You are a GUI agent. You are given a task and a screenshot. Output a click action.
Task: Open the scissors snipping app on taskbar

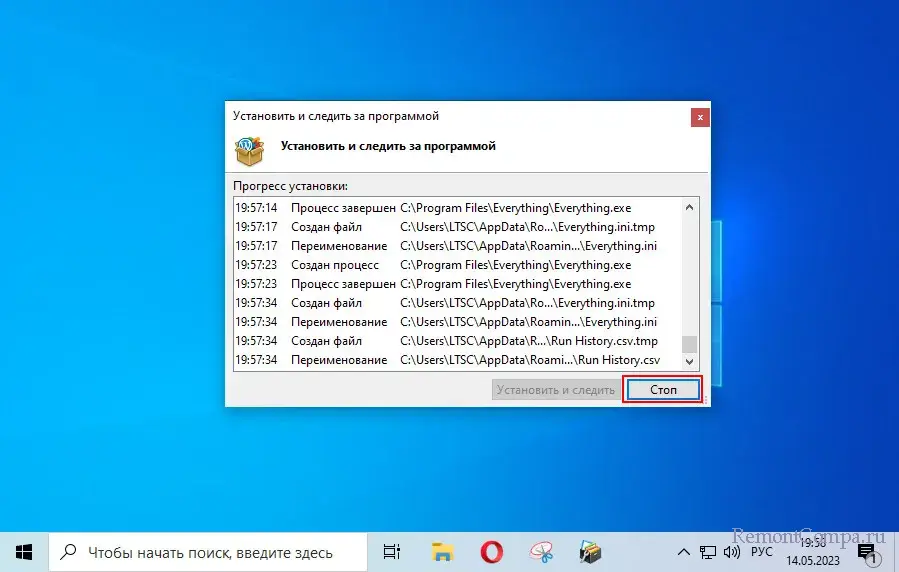pos(541,551)
